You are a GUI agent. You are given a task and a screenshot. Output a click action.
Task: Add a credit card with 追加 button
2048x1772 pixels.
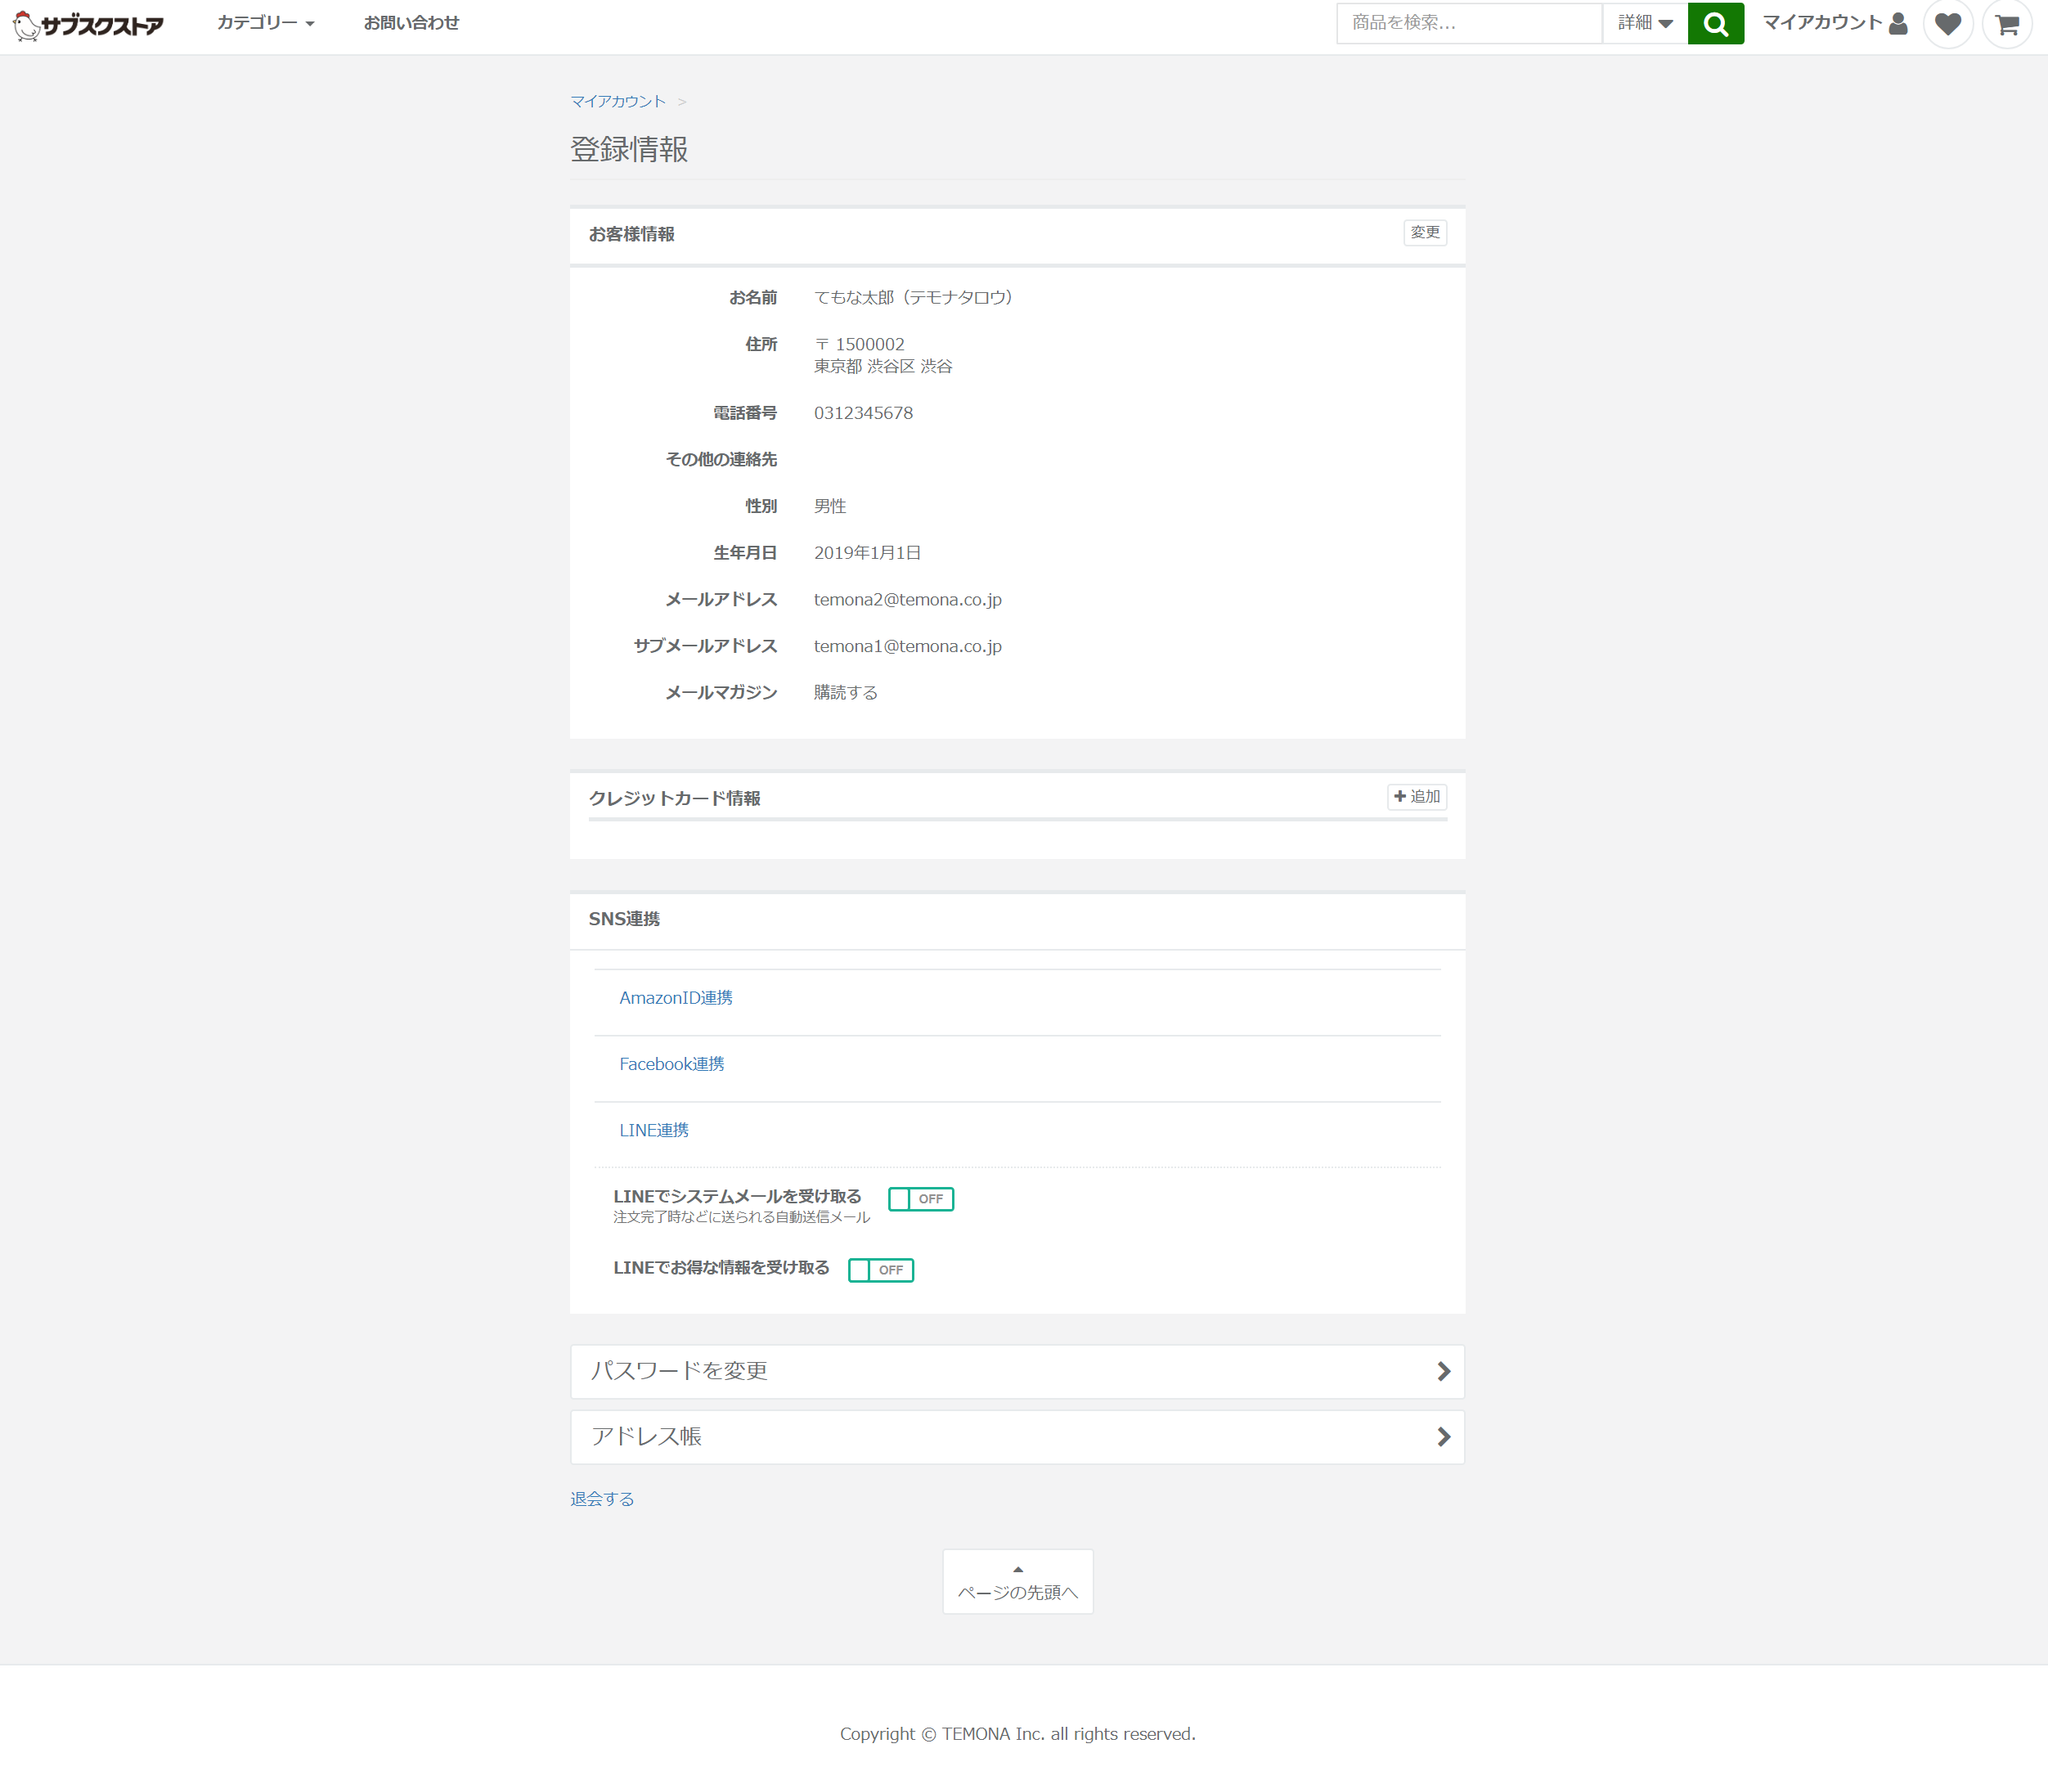tap(1417, 797)
